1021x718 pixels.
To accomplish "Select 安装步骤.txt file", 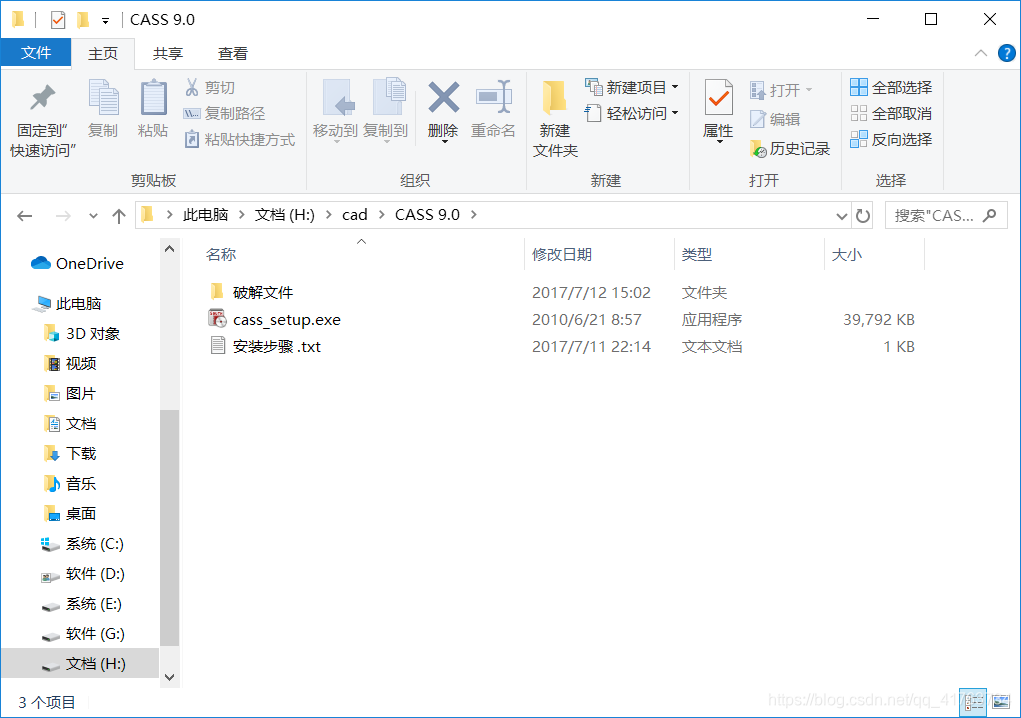I will 277,346.
